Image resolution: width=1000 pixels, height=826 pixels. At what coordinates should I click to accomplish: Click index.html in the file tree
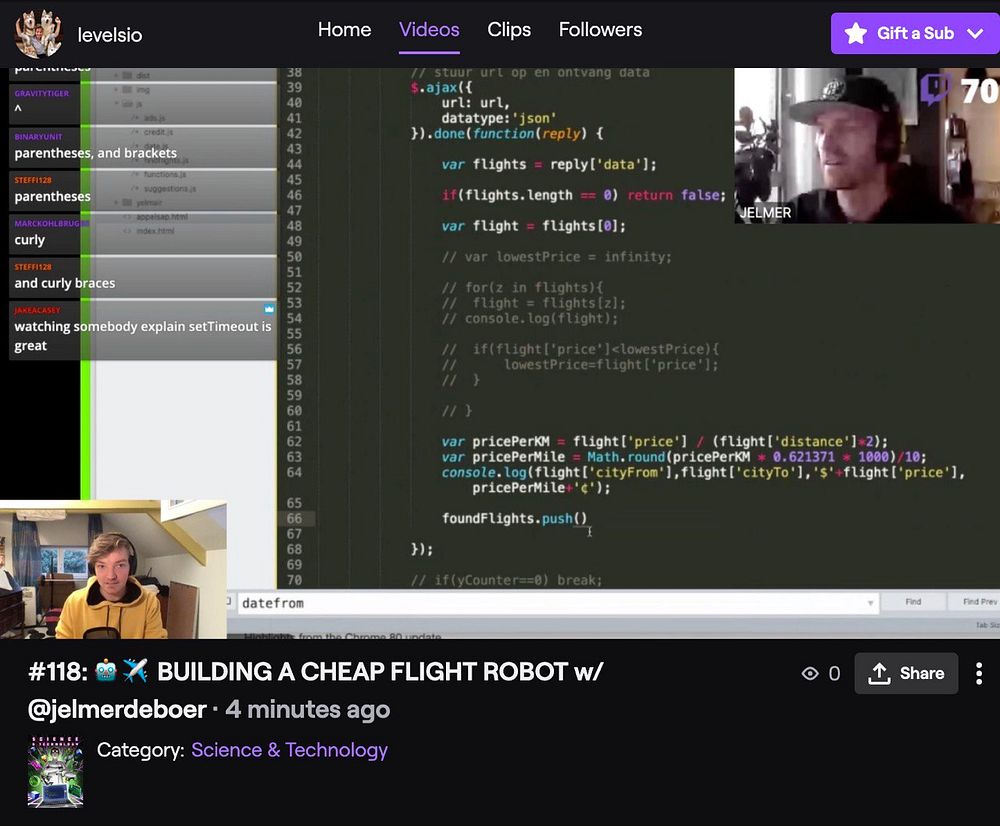point(155,231)
